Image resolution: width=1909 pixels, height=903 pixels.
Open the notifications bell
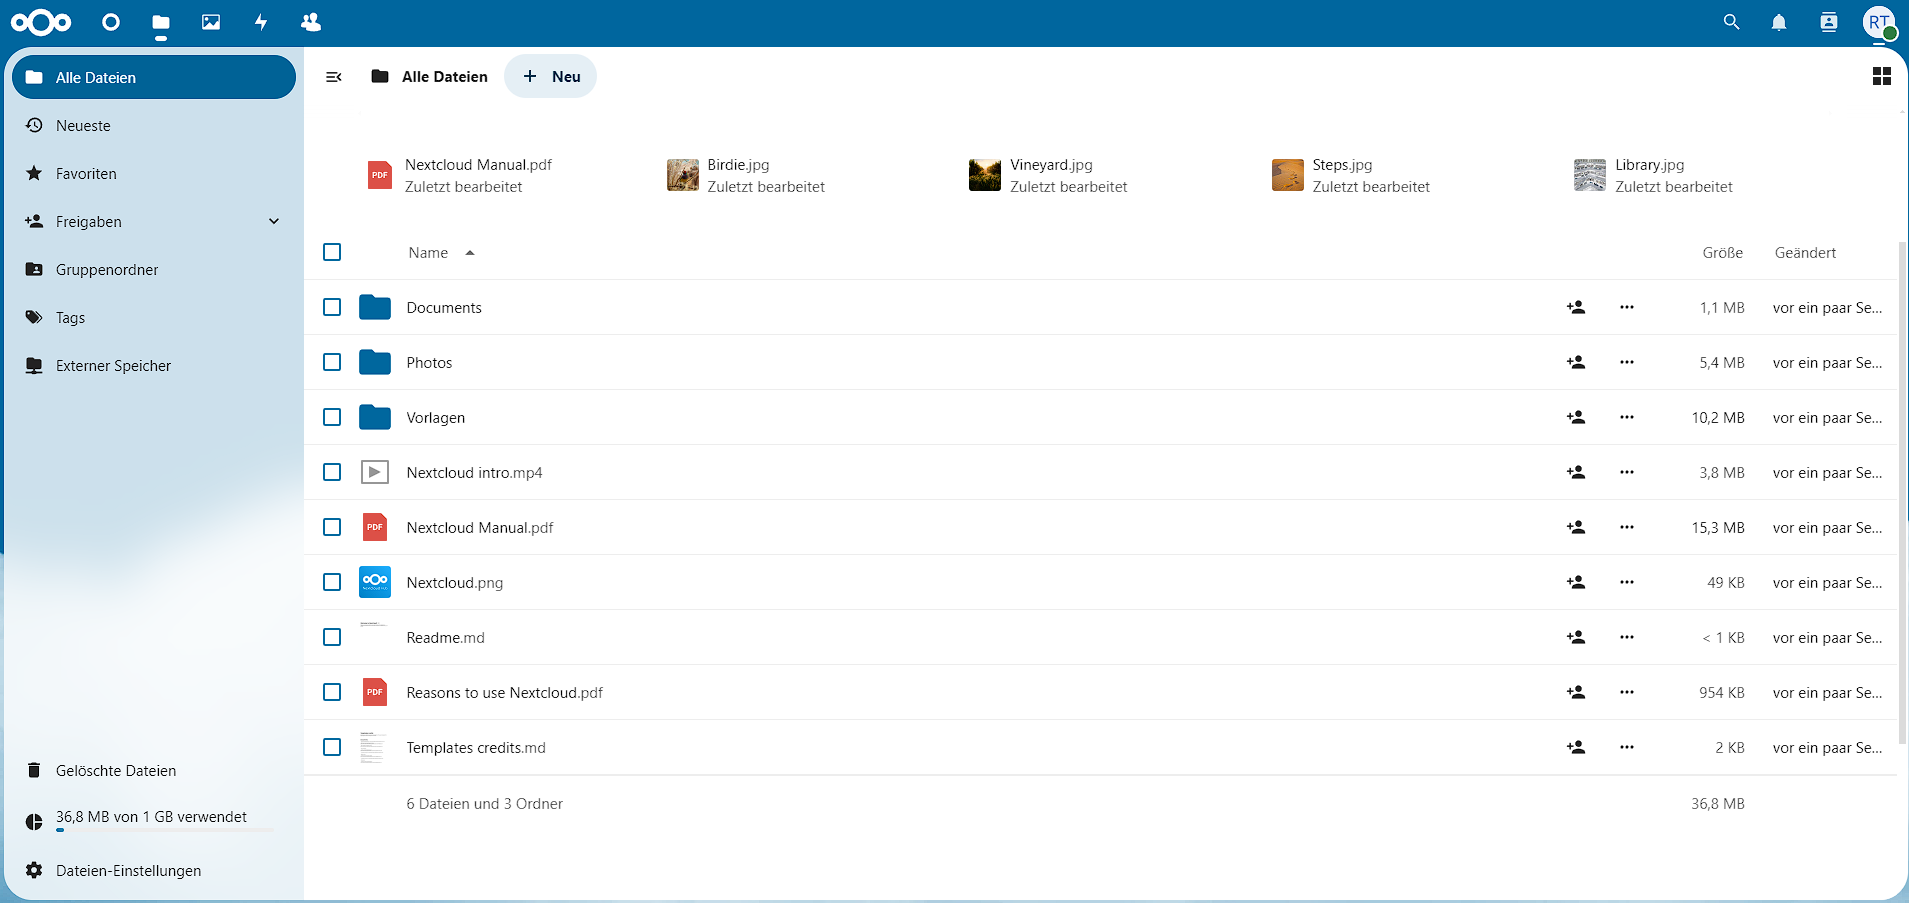click(x=1779, y=22)
